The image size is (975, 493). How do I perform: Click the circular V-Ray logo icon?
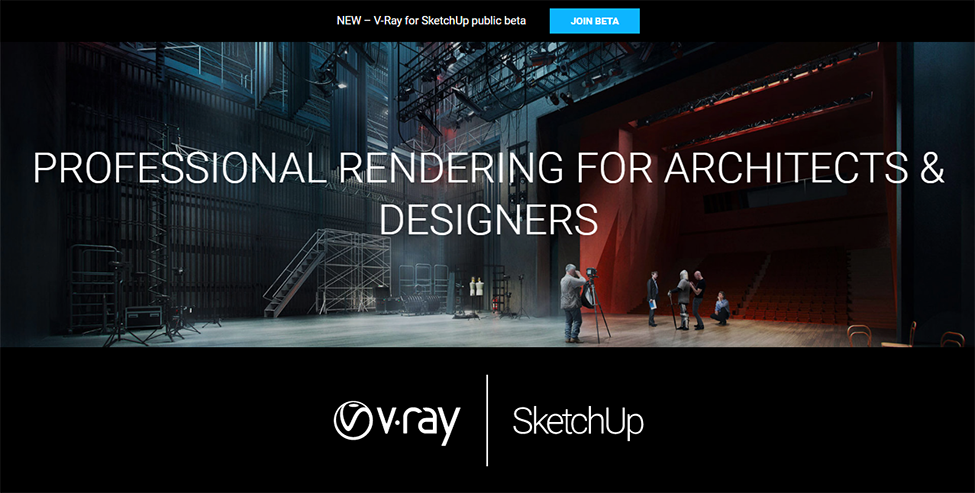[x=353, y=419]
